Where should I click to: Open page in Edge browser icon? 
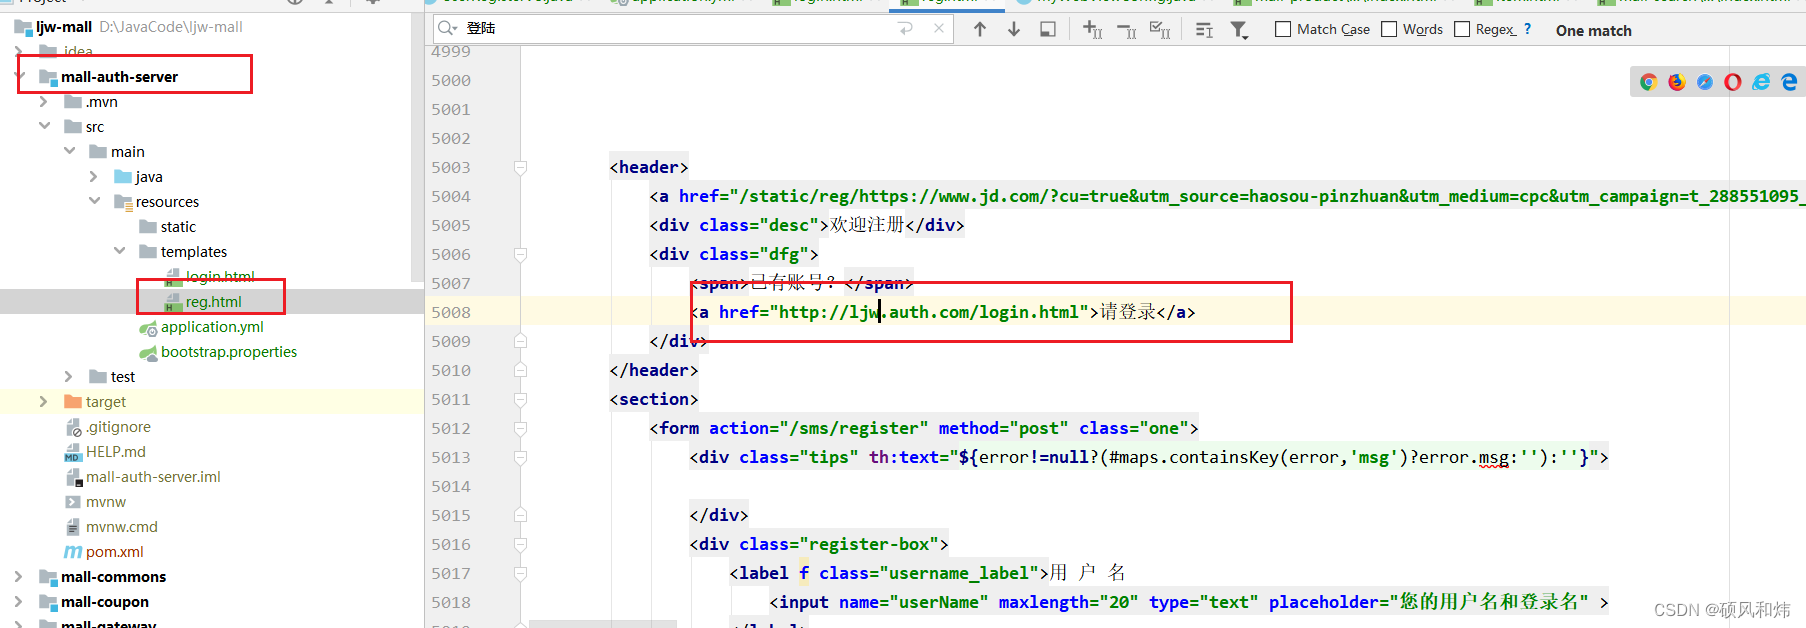[x=1789, y=82]
